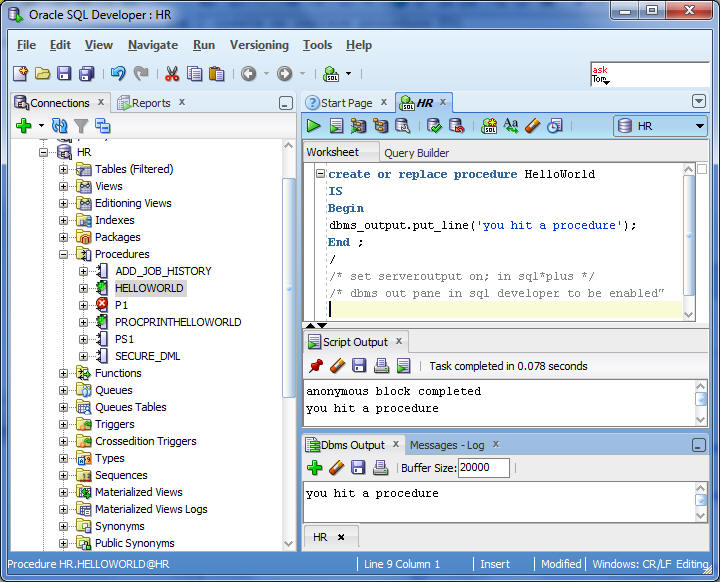Close the HR tab in Dbms Output
This screenshot has height=582, width=720.
pyautogui.click(x=341, y=537)
